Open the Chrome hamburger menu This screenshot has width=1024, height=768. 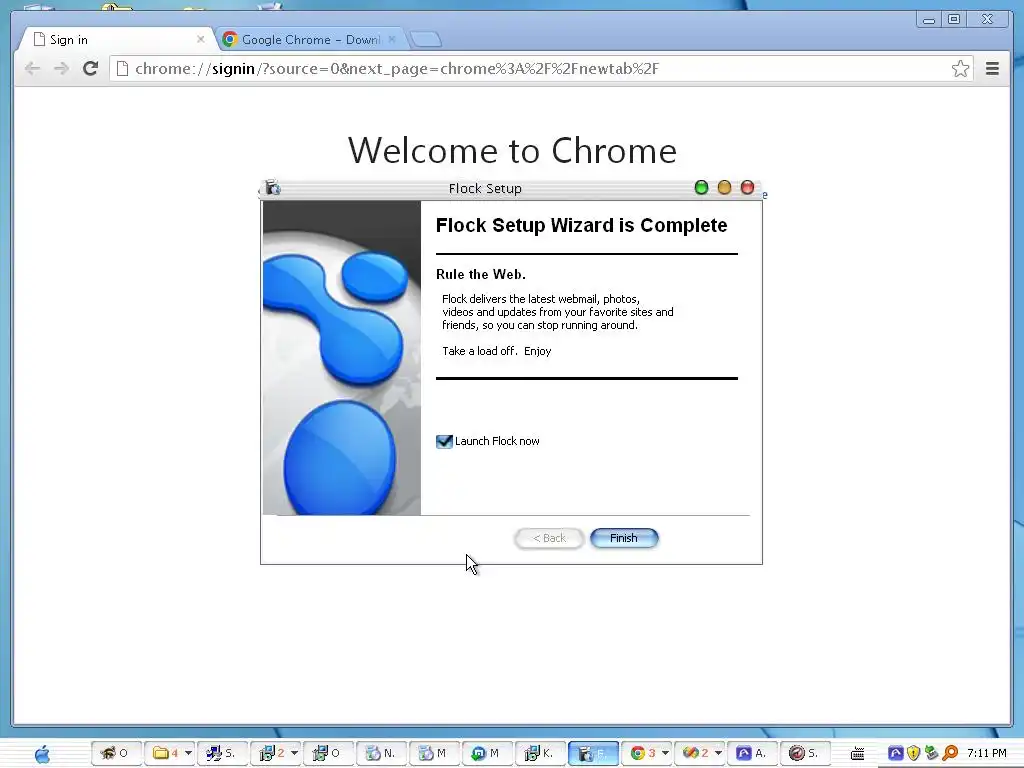pos(992,69)
